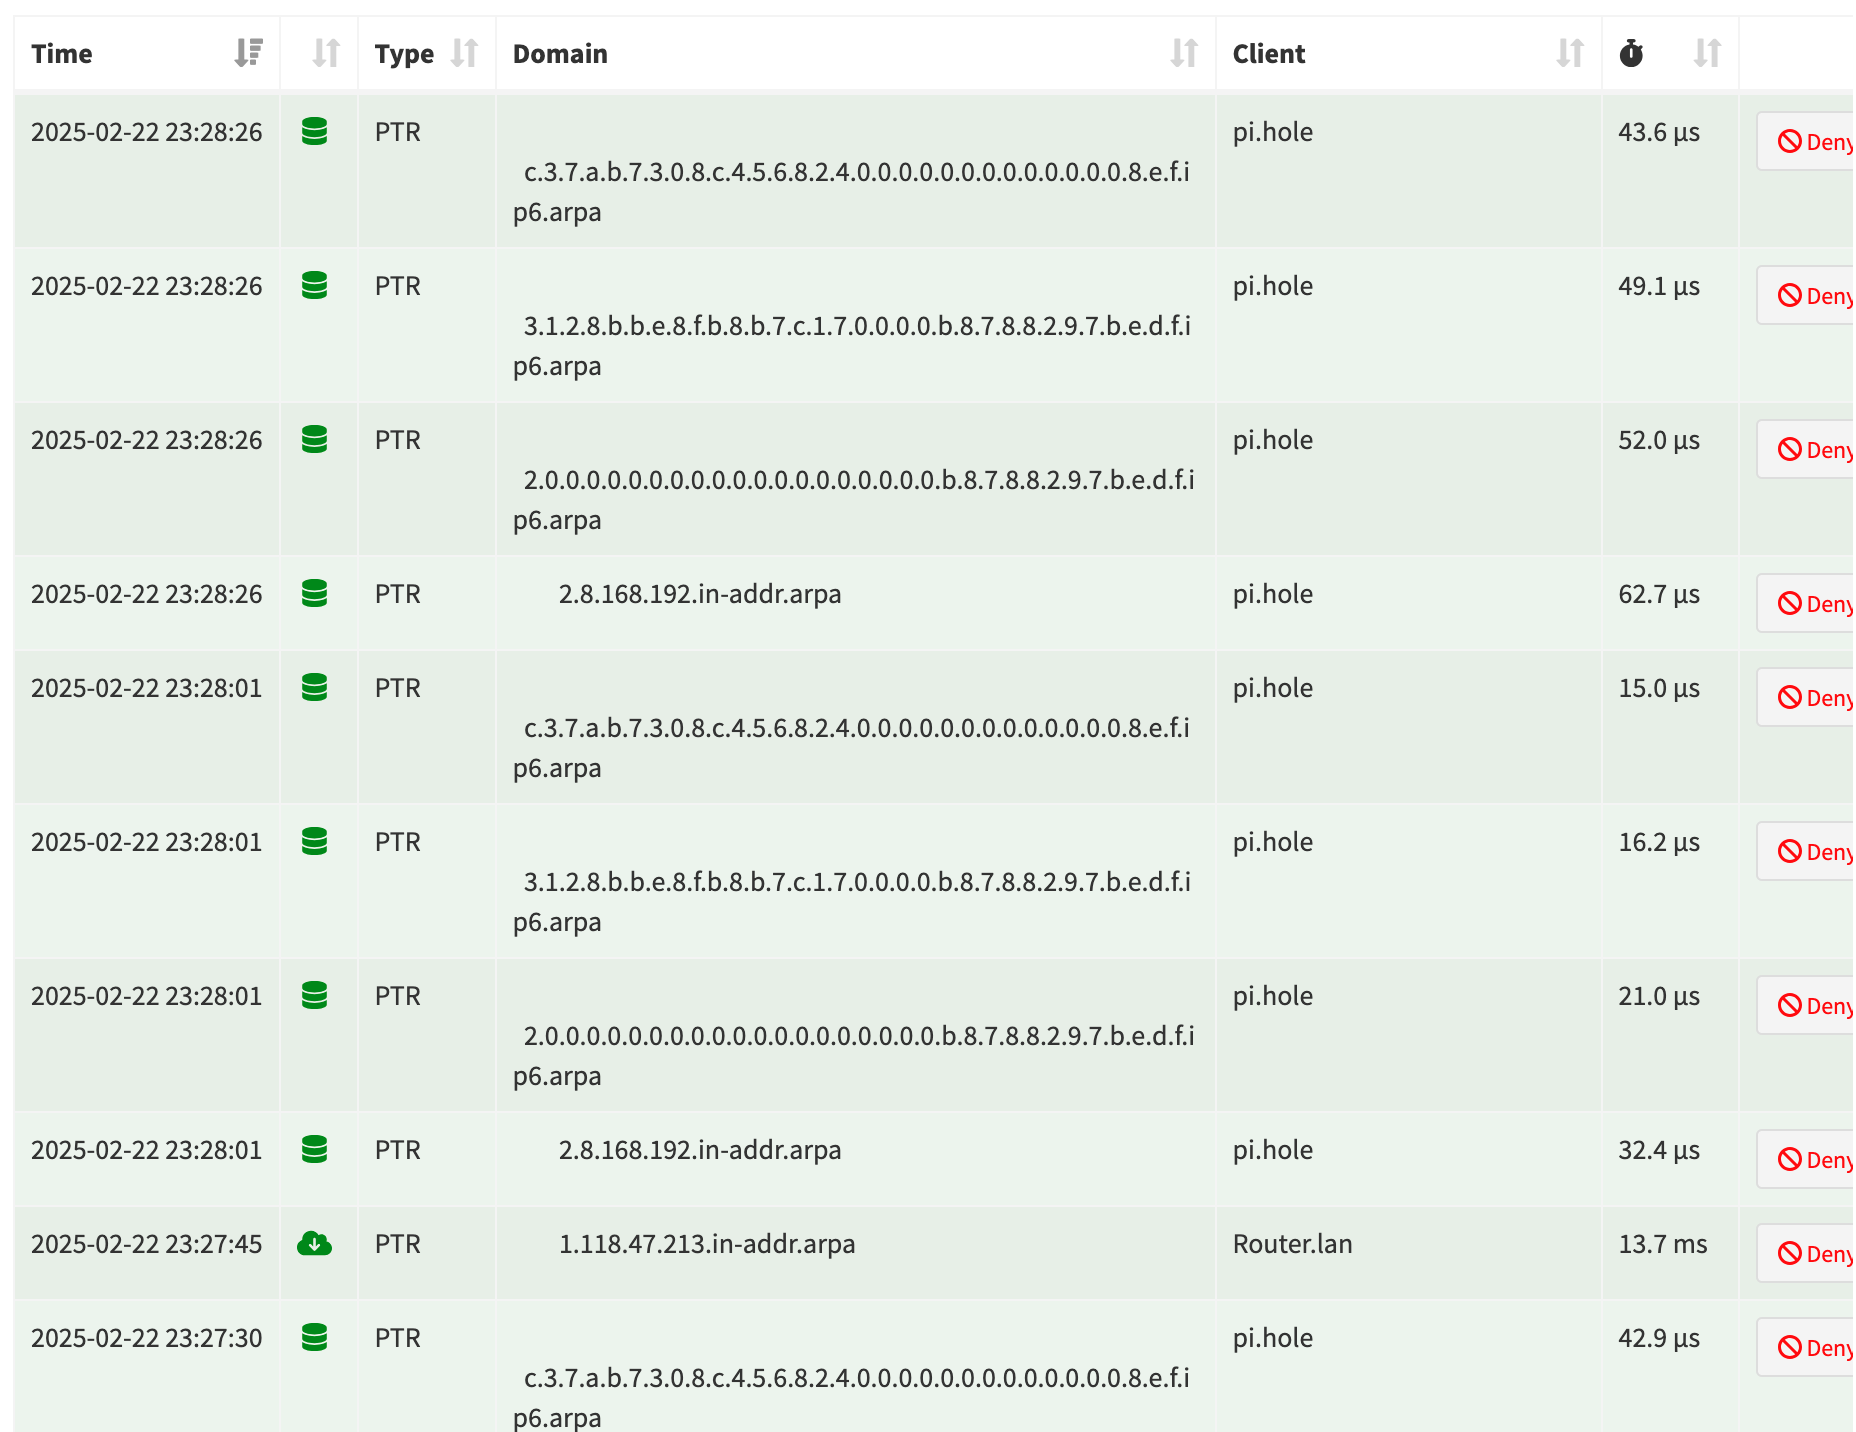
Task: Click the cache status icon in the 15.0 µs row
Action: [315, 688]
